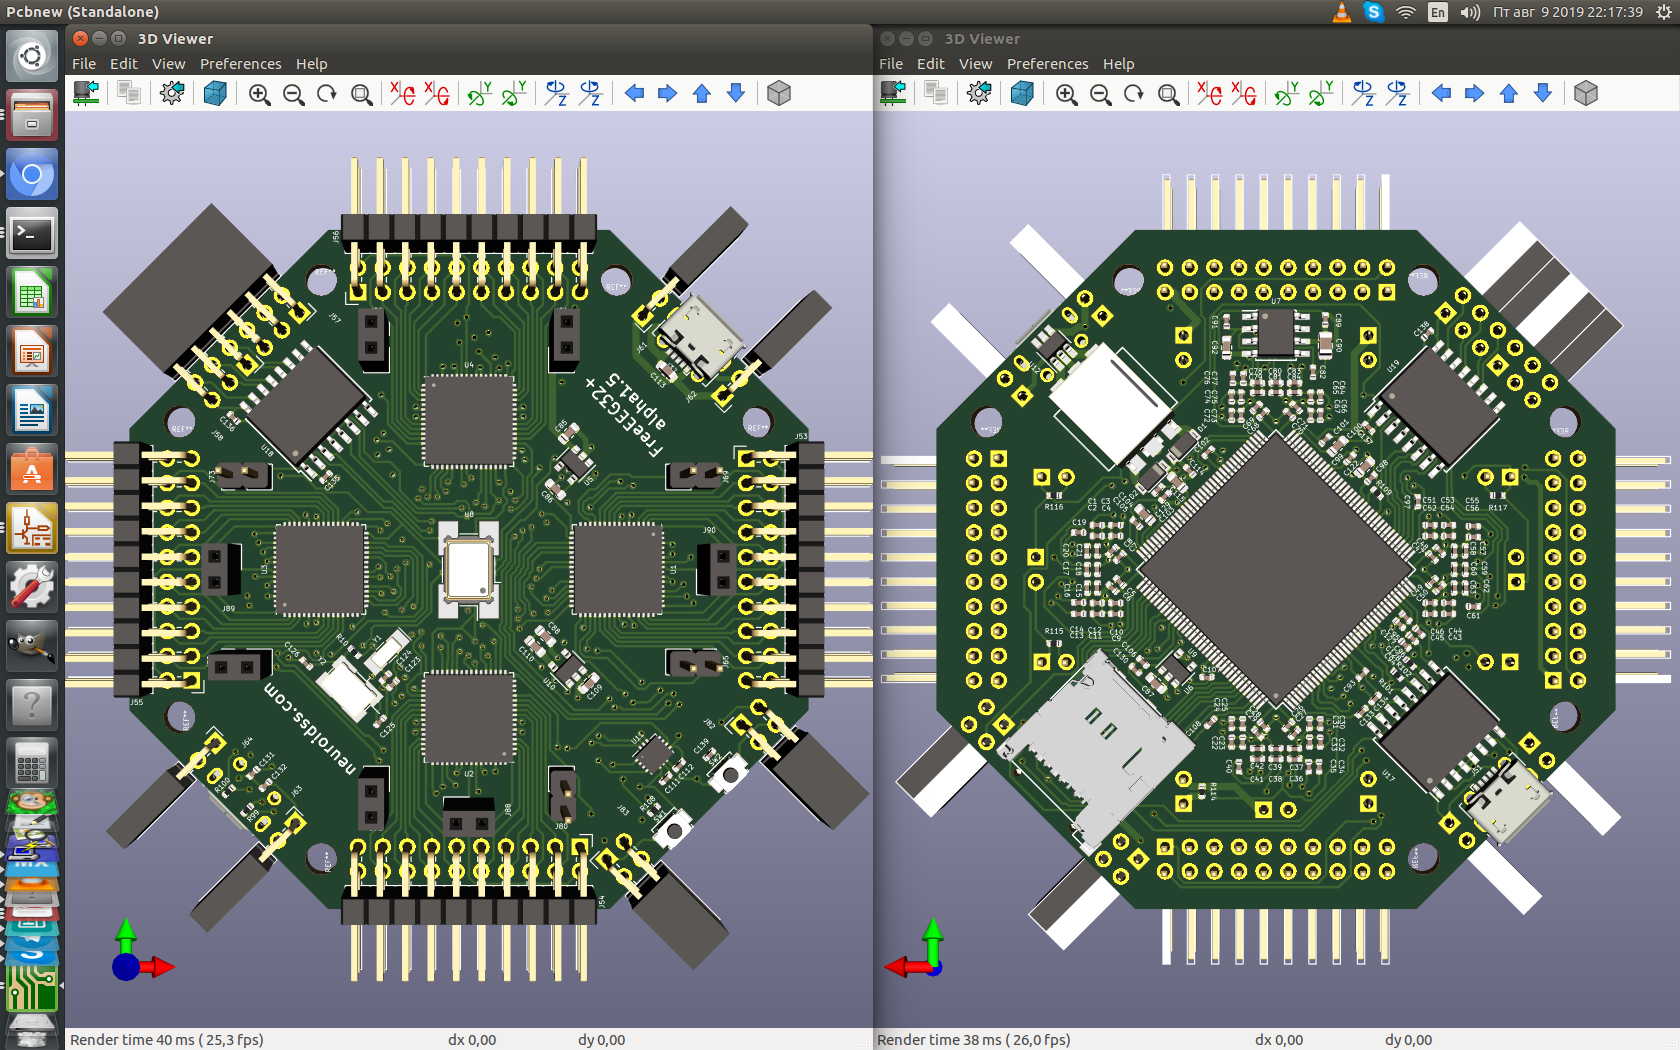Open the Preferences menu in left viewer
This screenshot has width=1680, height=1050.
click(240, 64)
